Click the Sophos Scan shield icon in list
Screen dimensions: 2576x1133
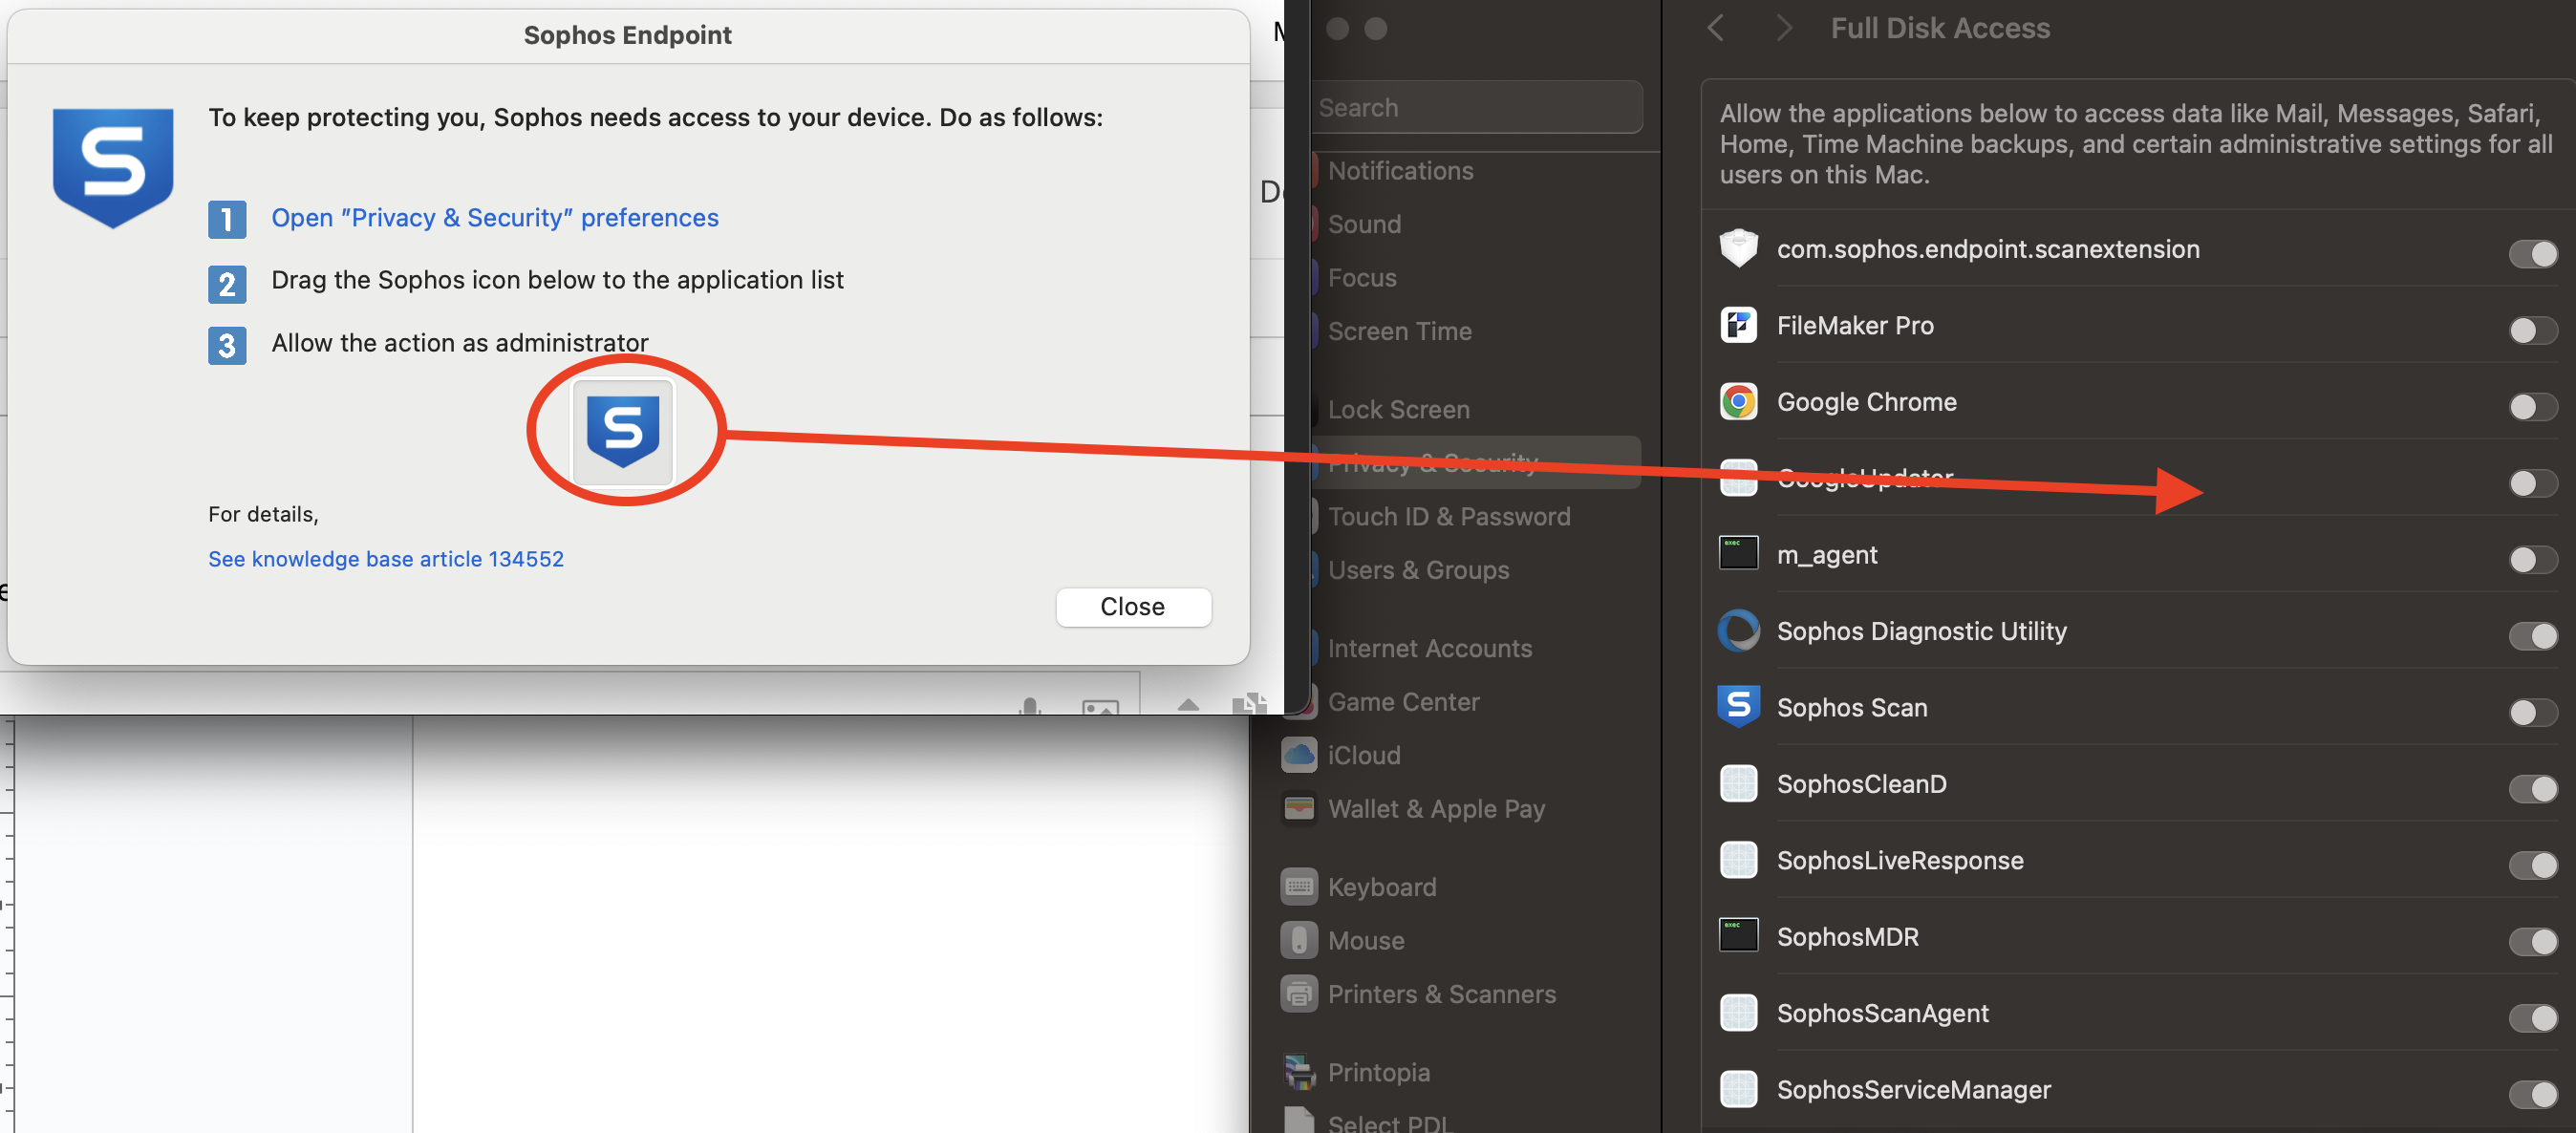1738,706
